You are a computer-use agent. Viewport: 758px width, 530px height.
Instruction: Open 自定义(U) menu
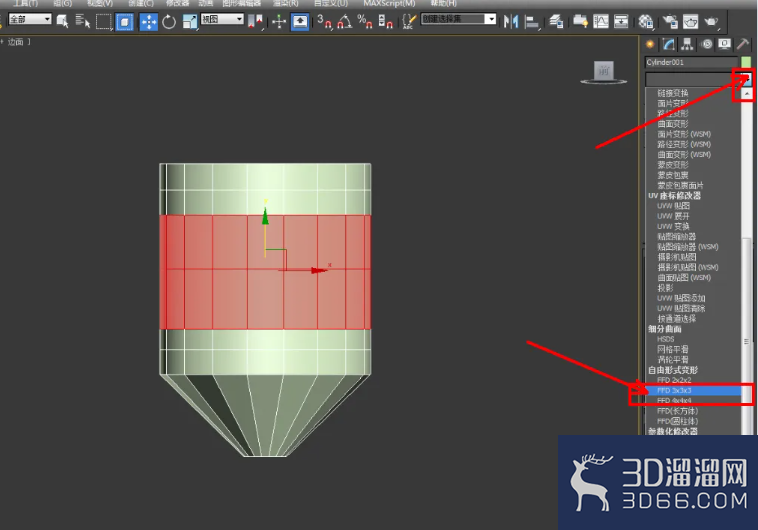[331, 3]
